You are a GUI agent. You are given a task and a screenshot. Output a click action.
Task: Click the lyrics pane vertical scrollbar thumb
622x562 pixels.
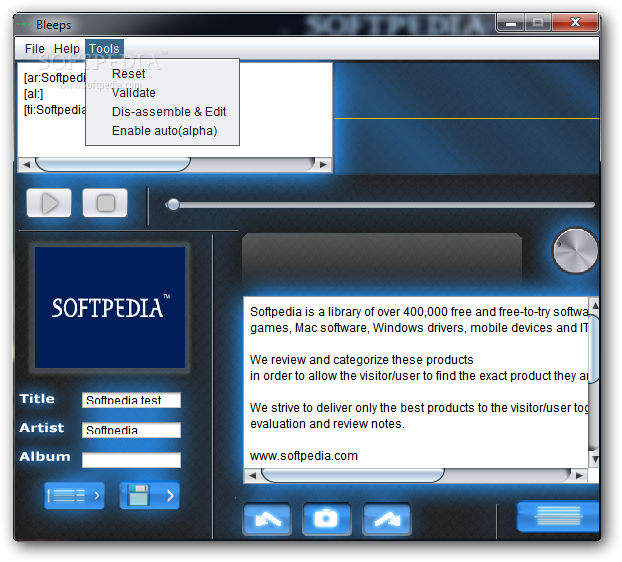(594, 349)
